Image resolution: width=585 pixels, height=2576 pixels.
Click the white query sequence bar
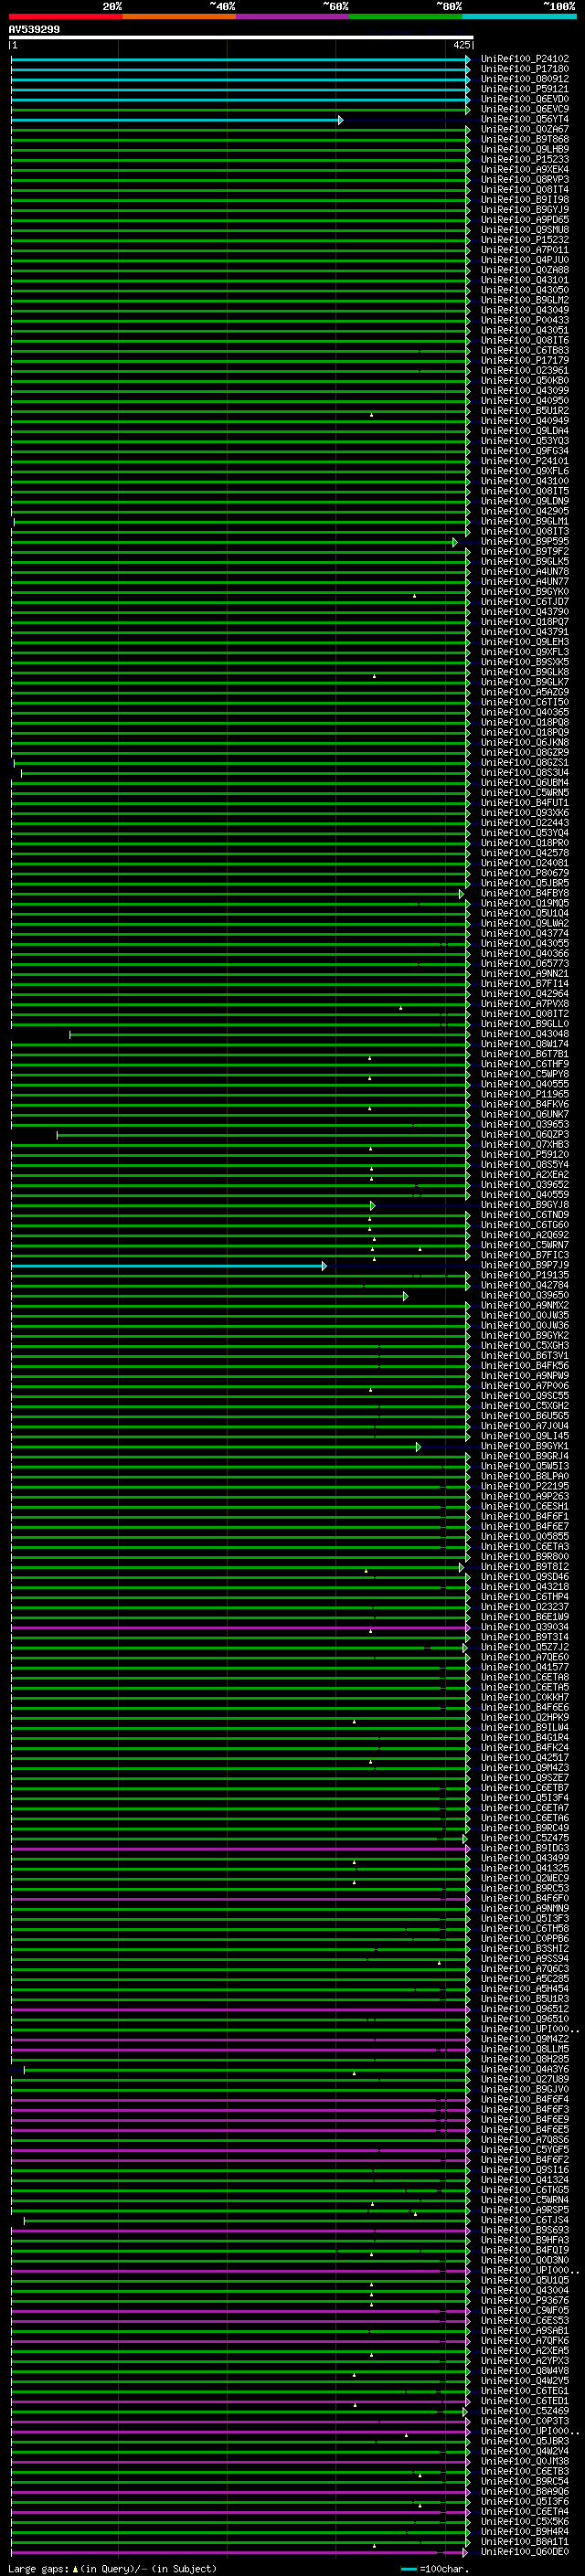click(x=241, y=38)
